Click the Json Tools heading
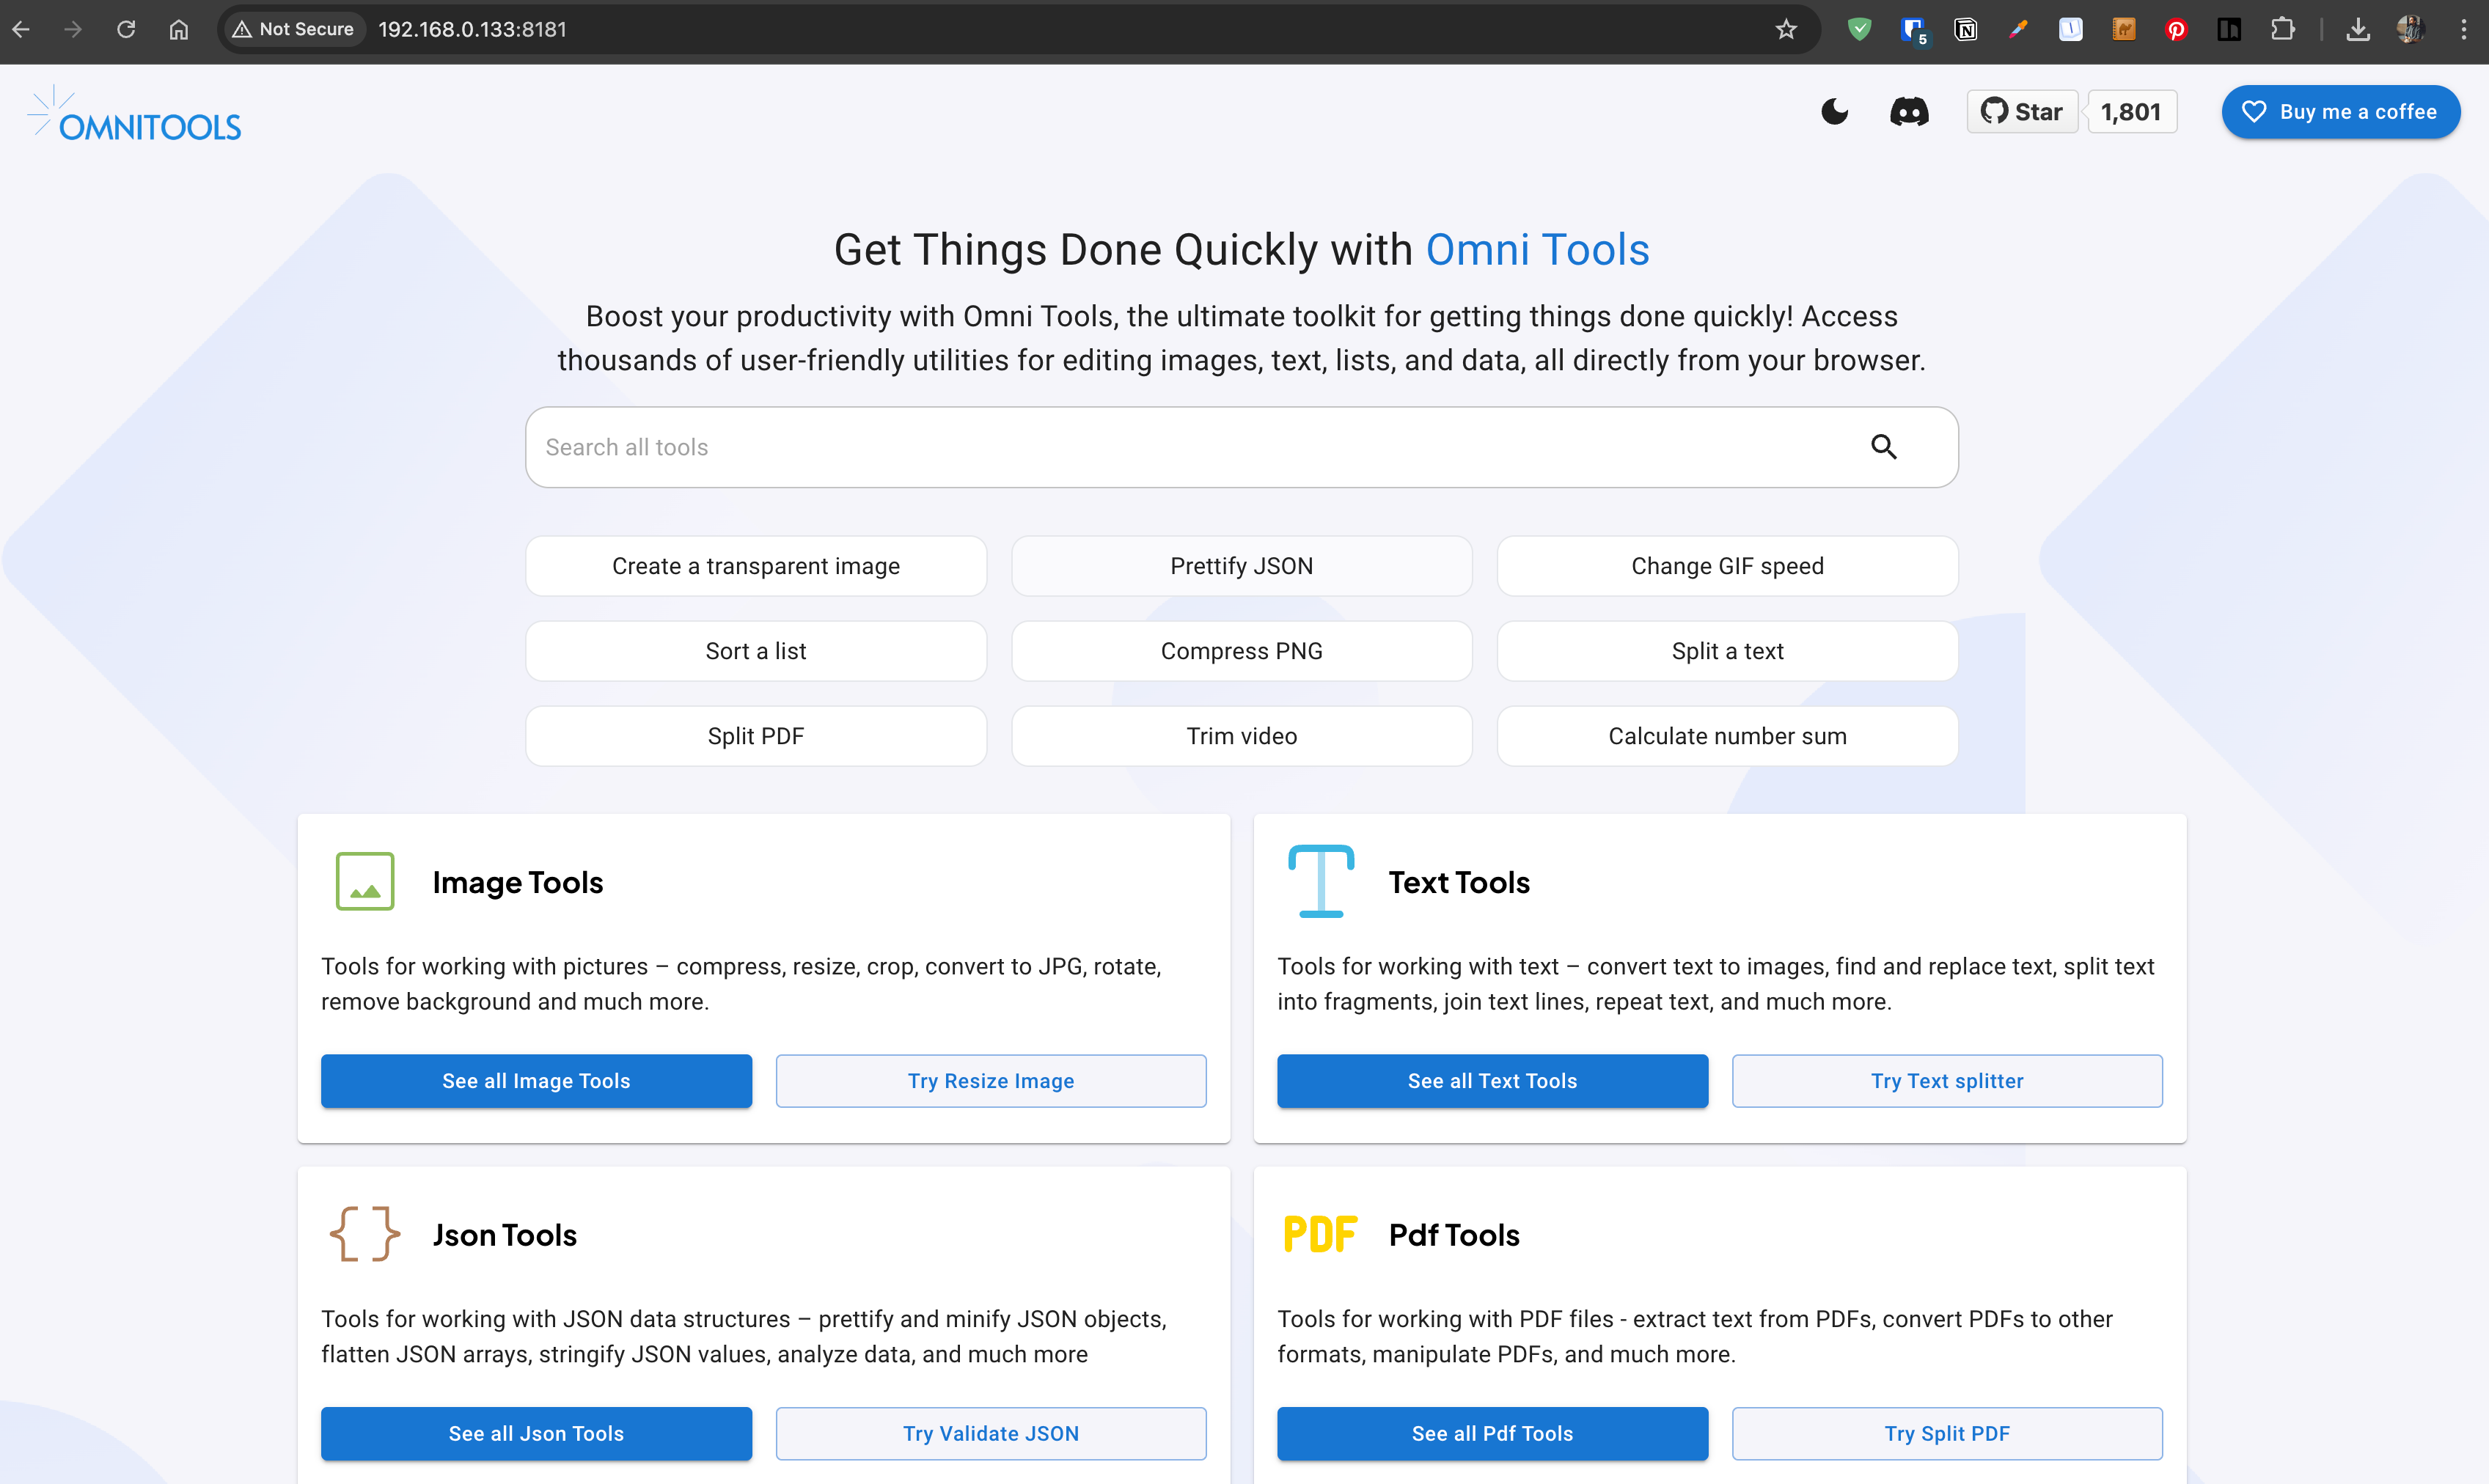2489x1484 pixels. [505, 1235]
